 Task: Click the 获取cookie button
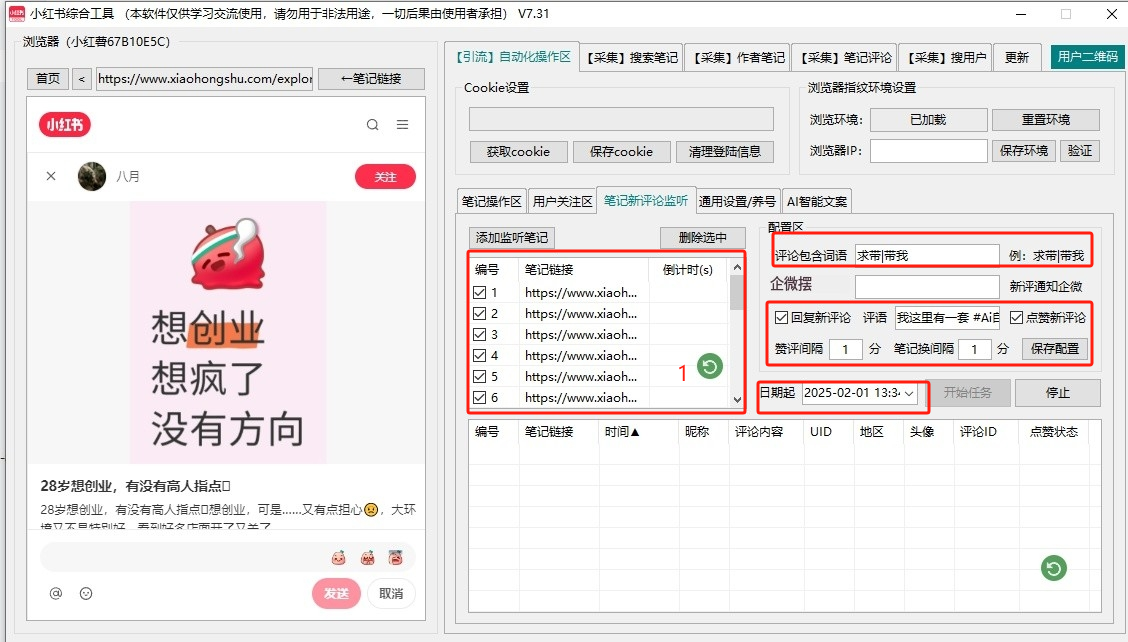pyautogui.click(x=518, y=152)
